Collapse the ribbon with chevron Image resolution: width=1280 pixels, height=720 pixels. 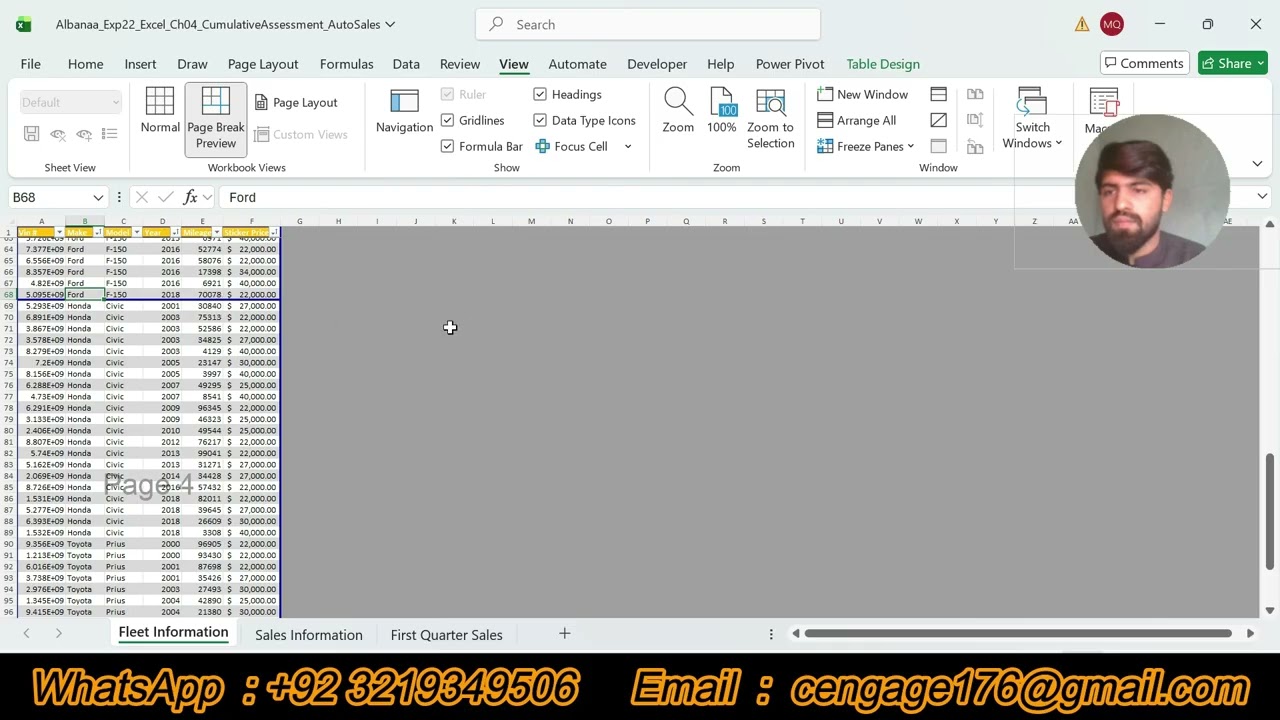coord(1257,163)
